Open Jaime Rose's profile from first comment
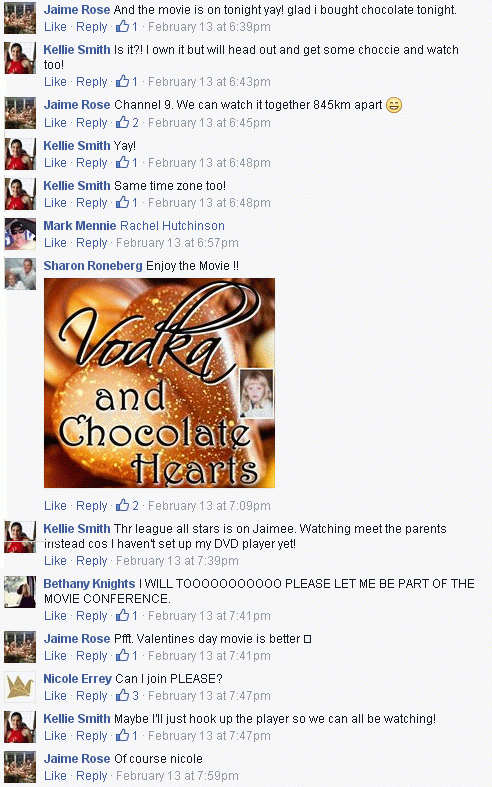Image resolution: width=492 pixels, height=787 pixels. pyautogui.click(x=77, y=10)
